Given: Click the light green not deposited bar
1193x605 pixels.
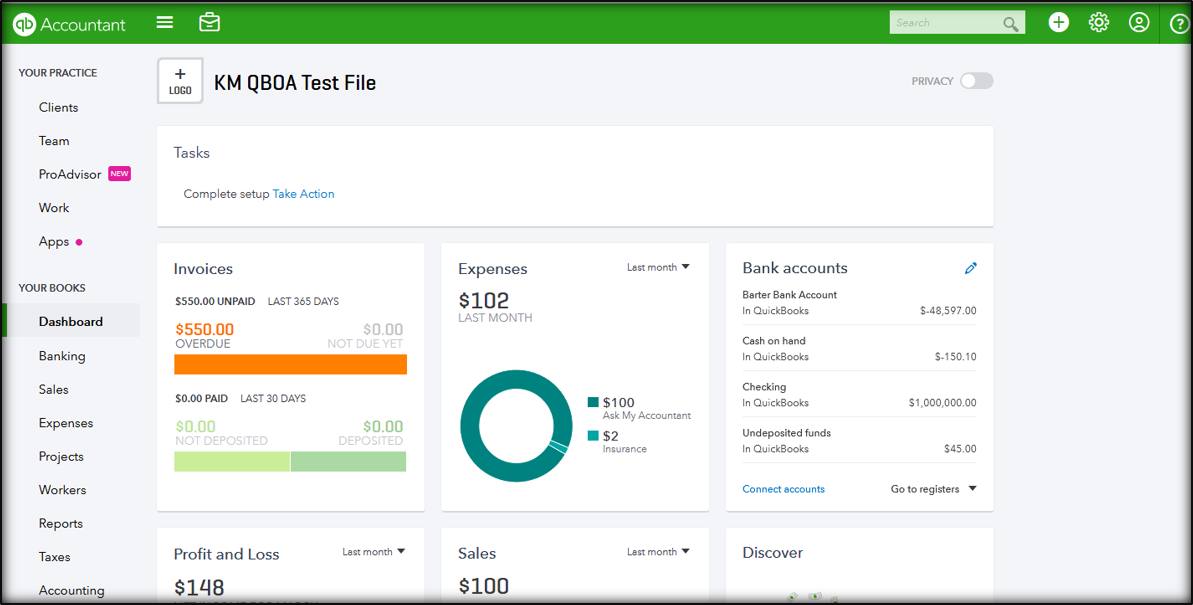Looking at the screenshot, I should [x=232, y=461].
